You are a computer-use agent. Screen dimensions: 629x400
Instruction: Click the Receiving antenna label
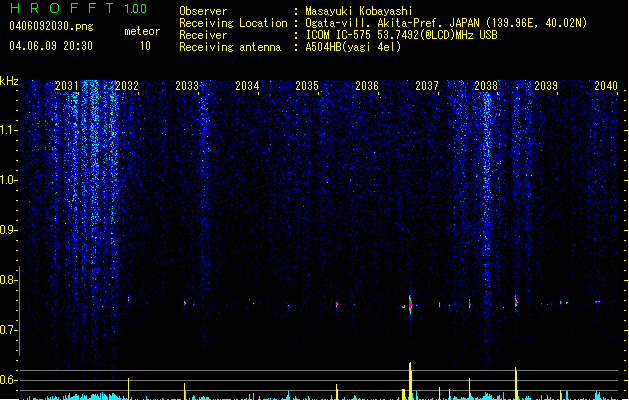[230, 47]
